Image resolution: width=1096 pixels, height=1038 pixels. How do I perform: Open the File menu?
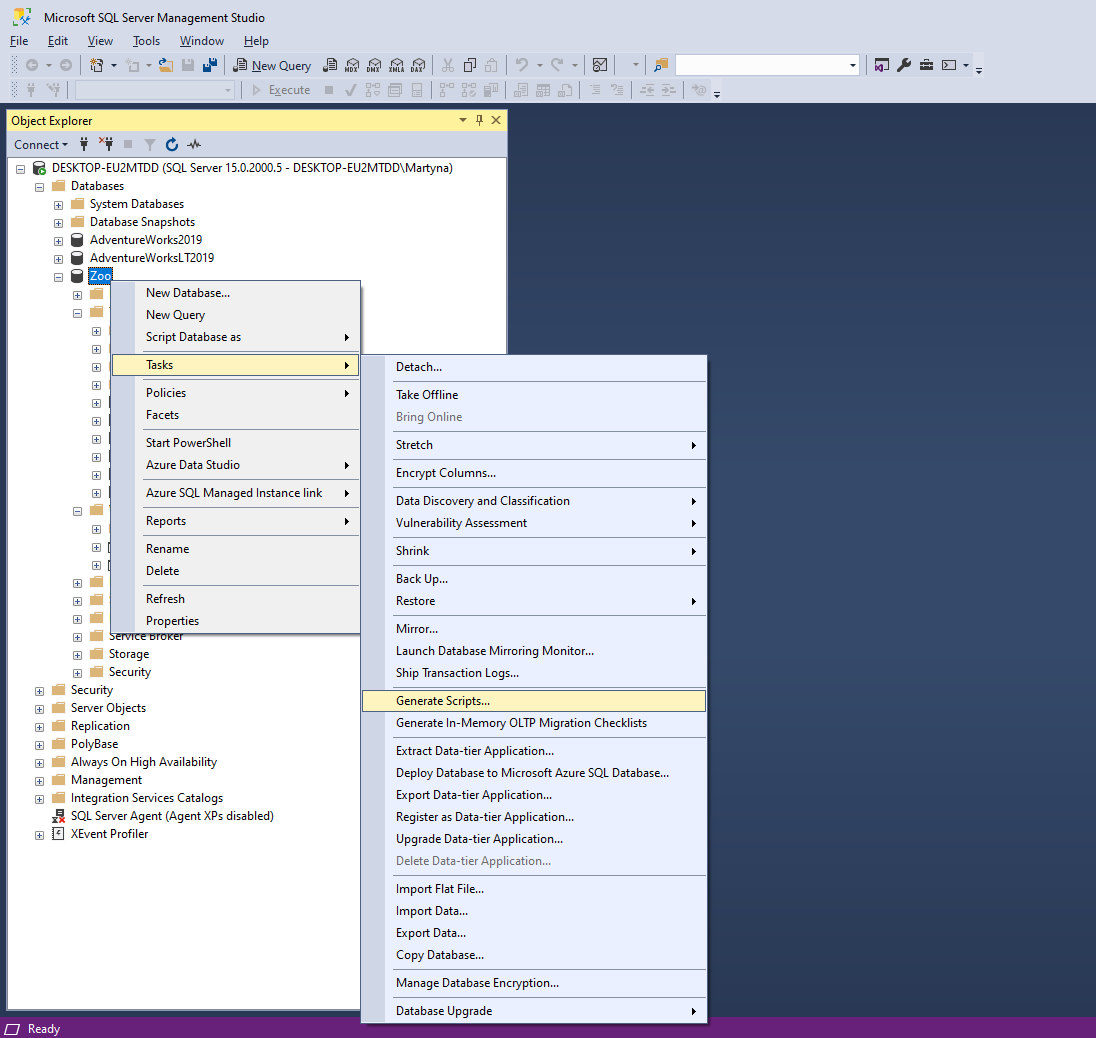(19, 41)
